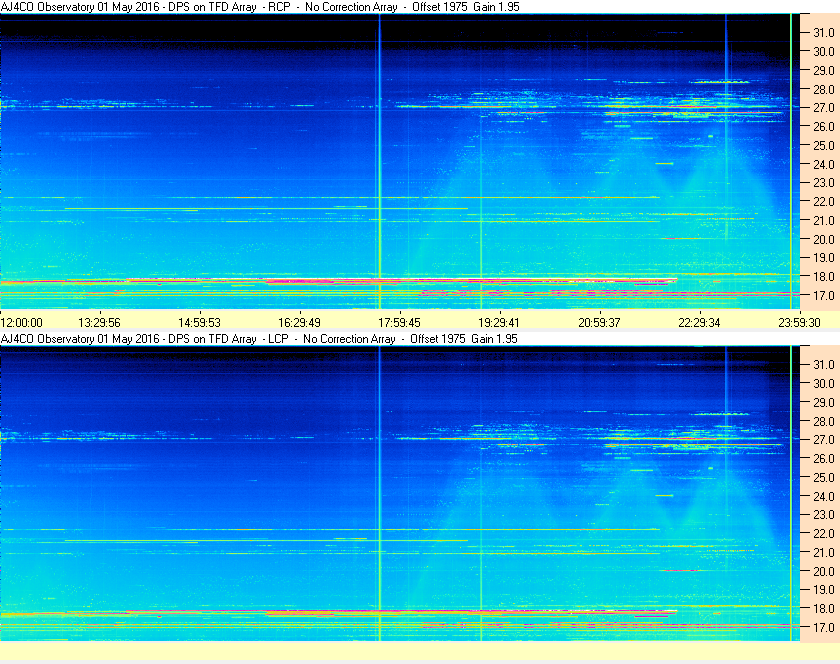Pick the 31.0 frequency label in LCP panel
This screenshot has height=664, width=840.
pyautogui.click(x=824, y=364)
